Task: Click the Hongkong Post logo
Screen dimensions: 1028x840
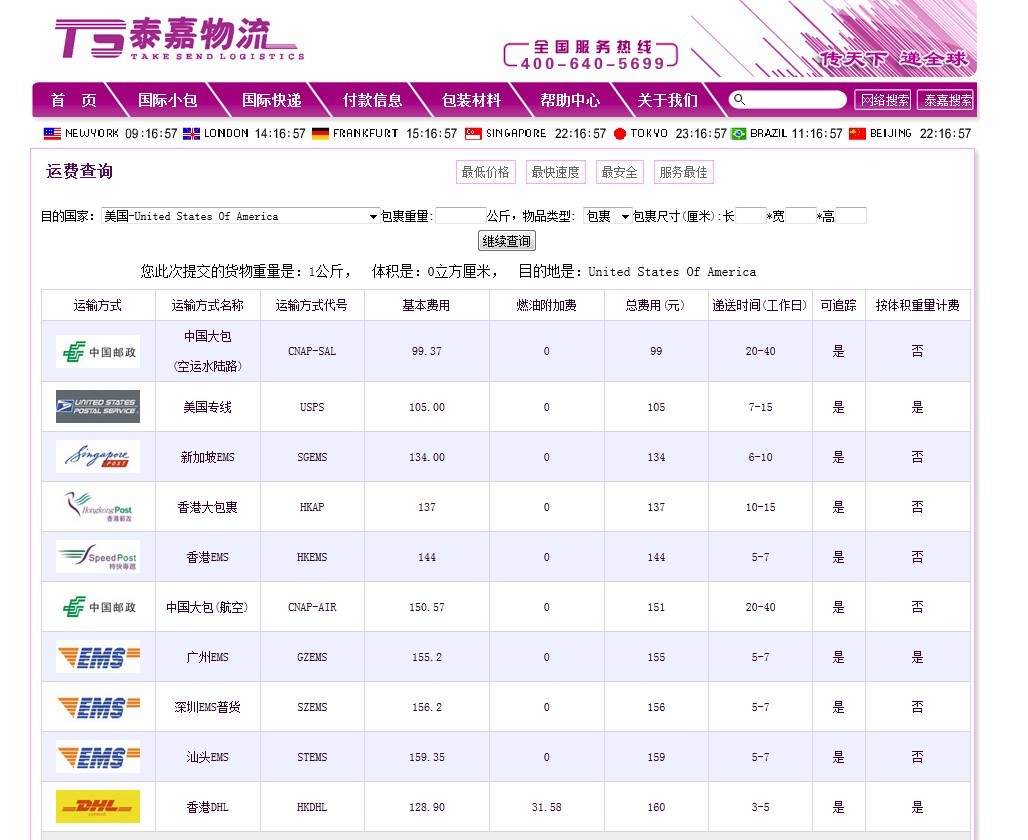Action: [x=98, y=507]
